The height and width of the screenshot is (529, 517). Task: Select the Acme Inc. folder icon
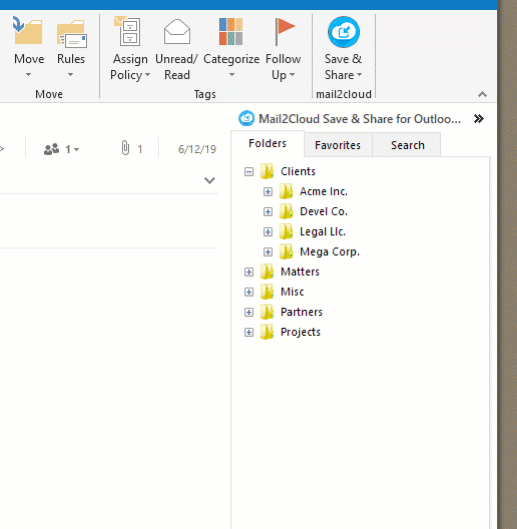[x=286, y=191]
